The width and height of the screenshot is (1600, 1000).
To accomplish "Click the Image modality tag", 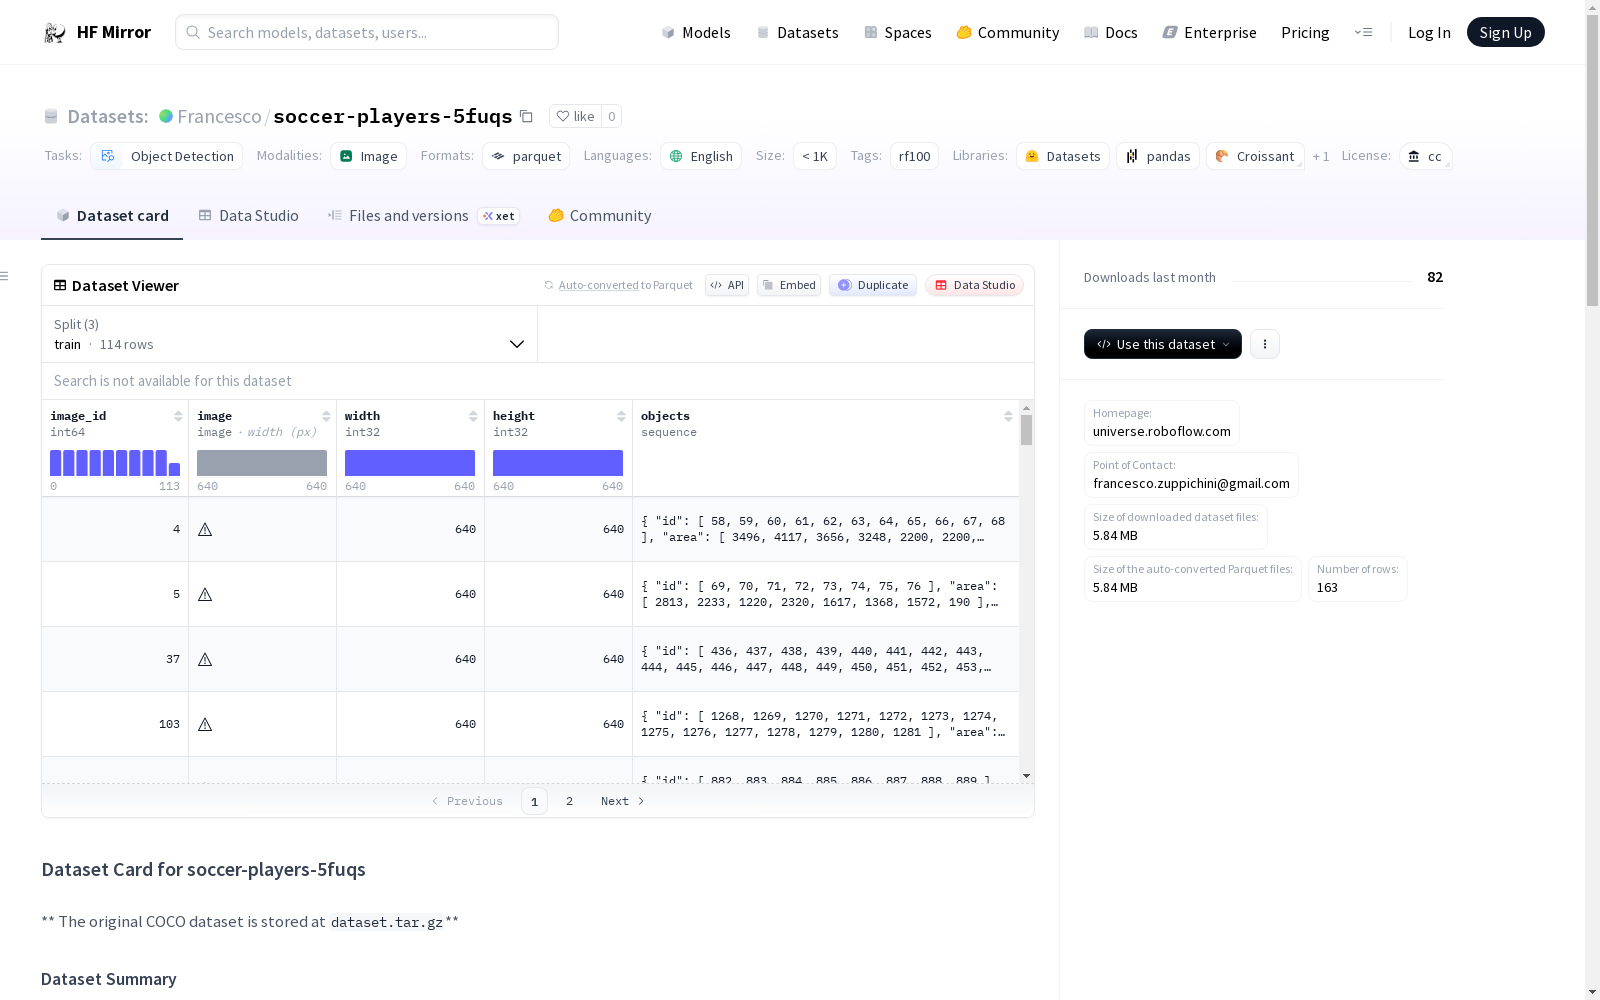I will click(x=368, y=156).
